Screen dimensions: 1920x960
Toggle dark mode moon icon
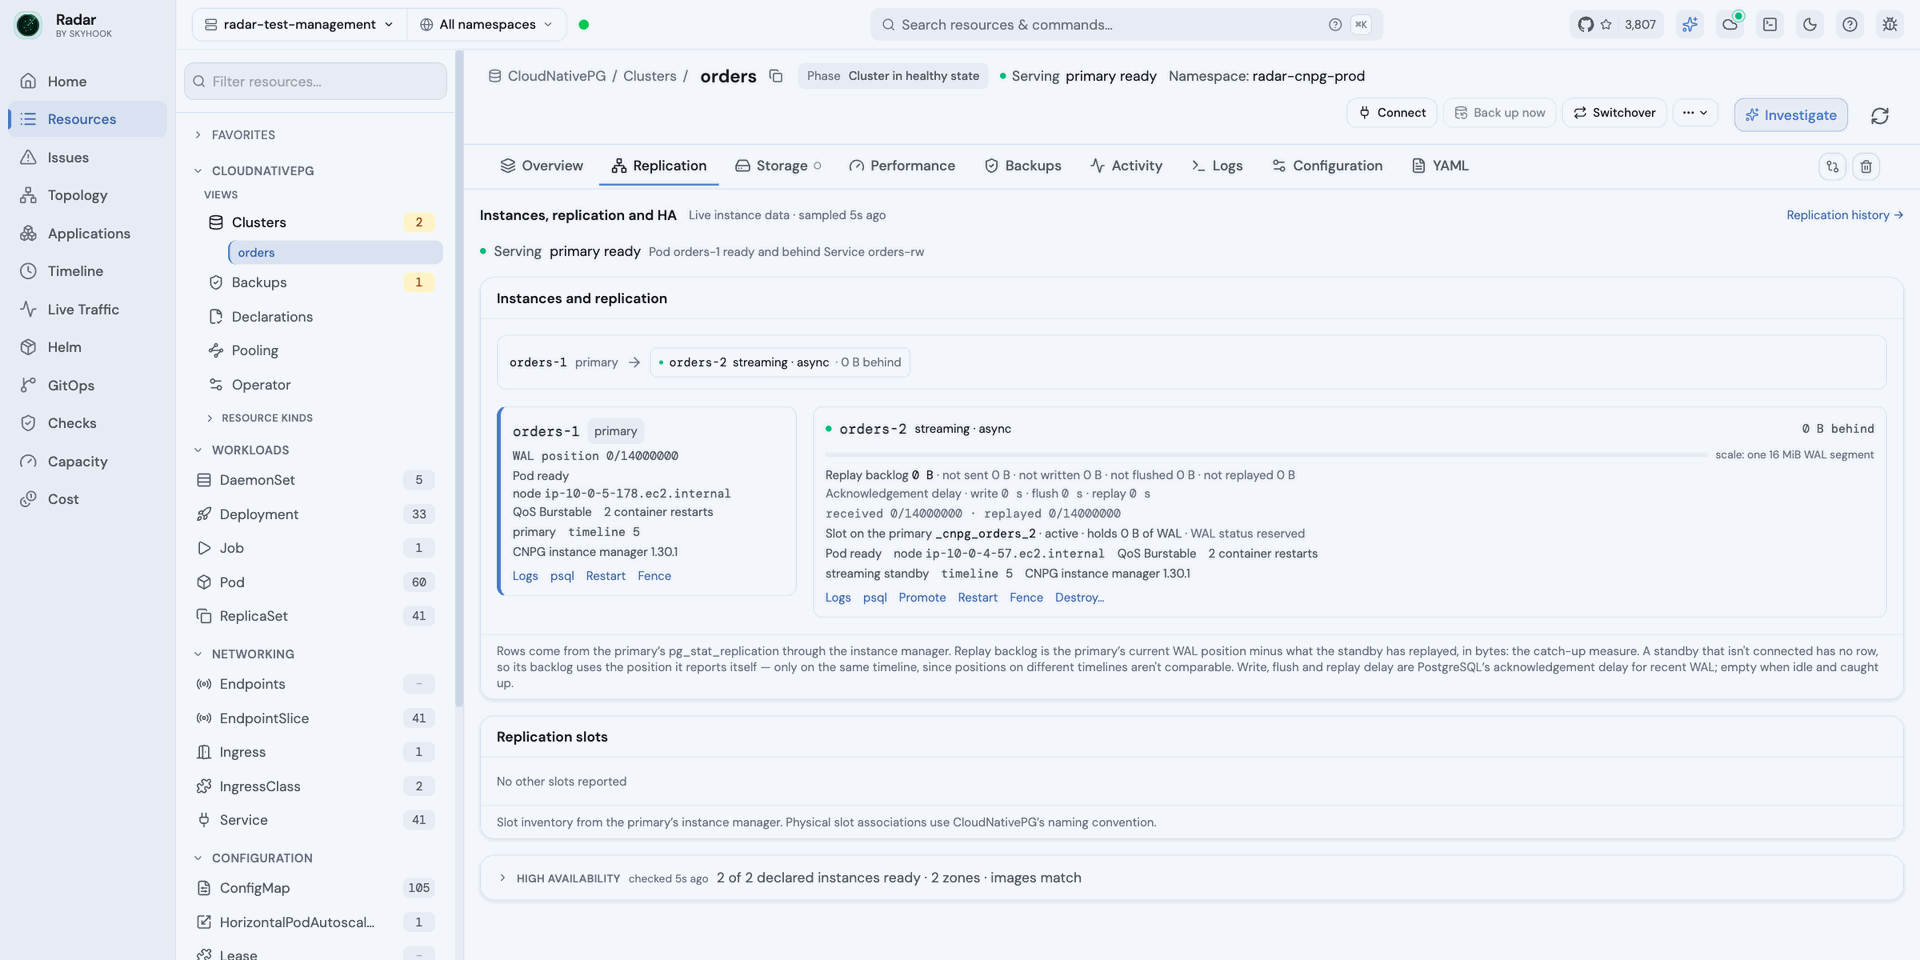[x=1810, y=25]
